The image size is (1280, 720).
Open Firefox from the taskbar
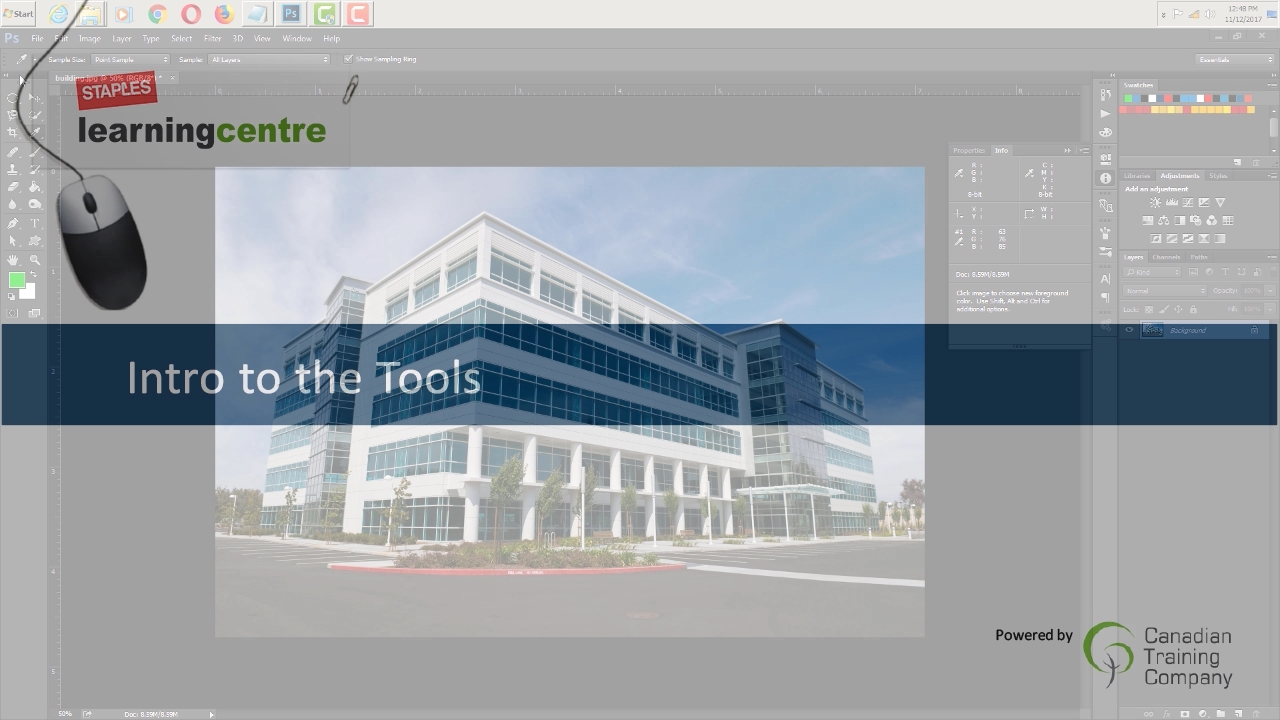click(224, 14)
